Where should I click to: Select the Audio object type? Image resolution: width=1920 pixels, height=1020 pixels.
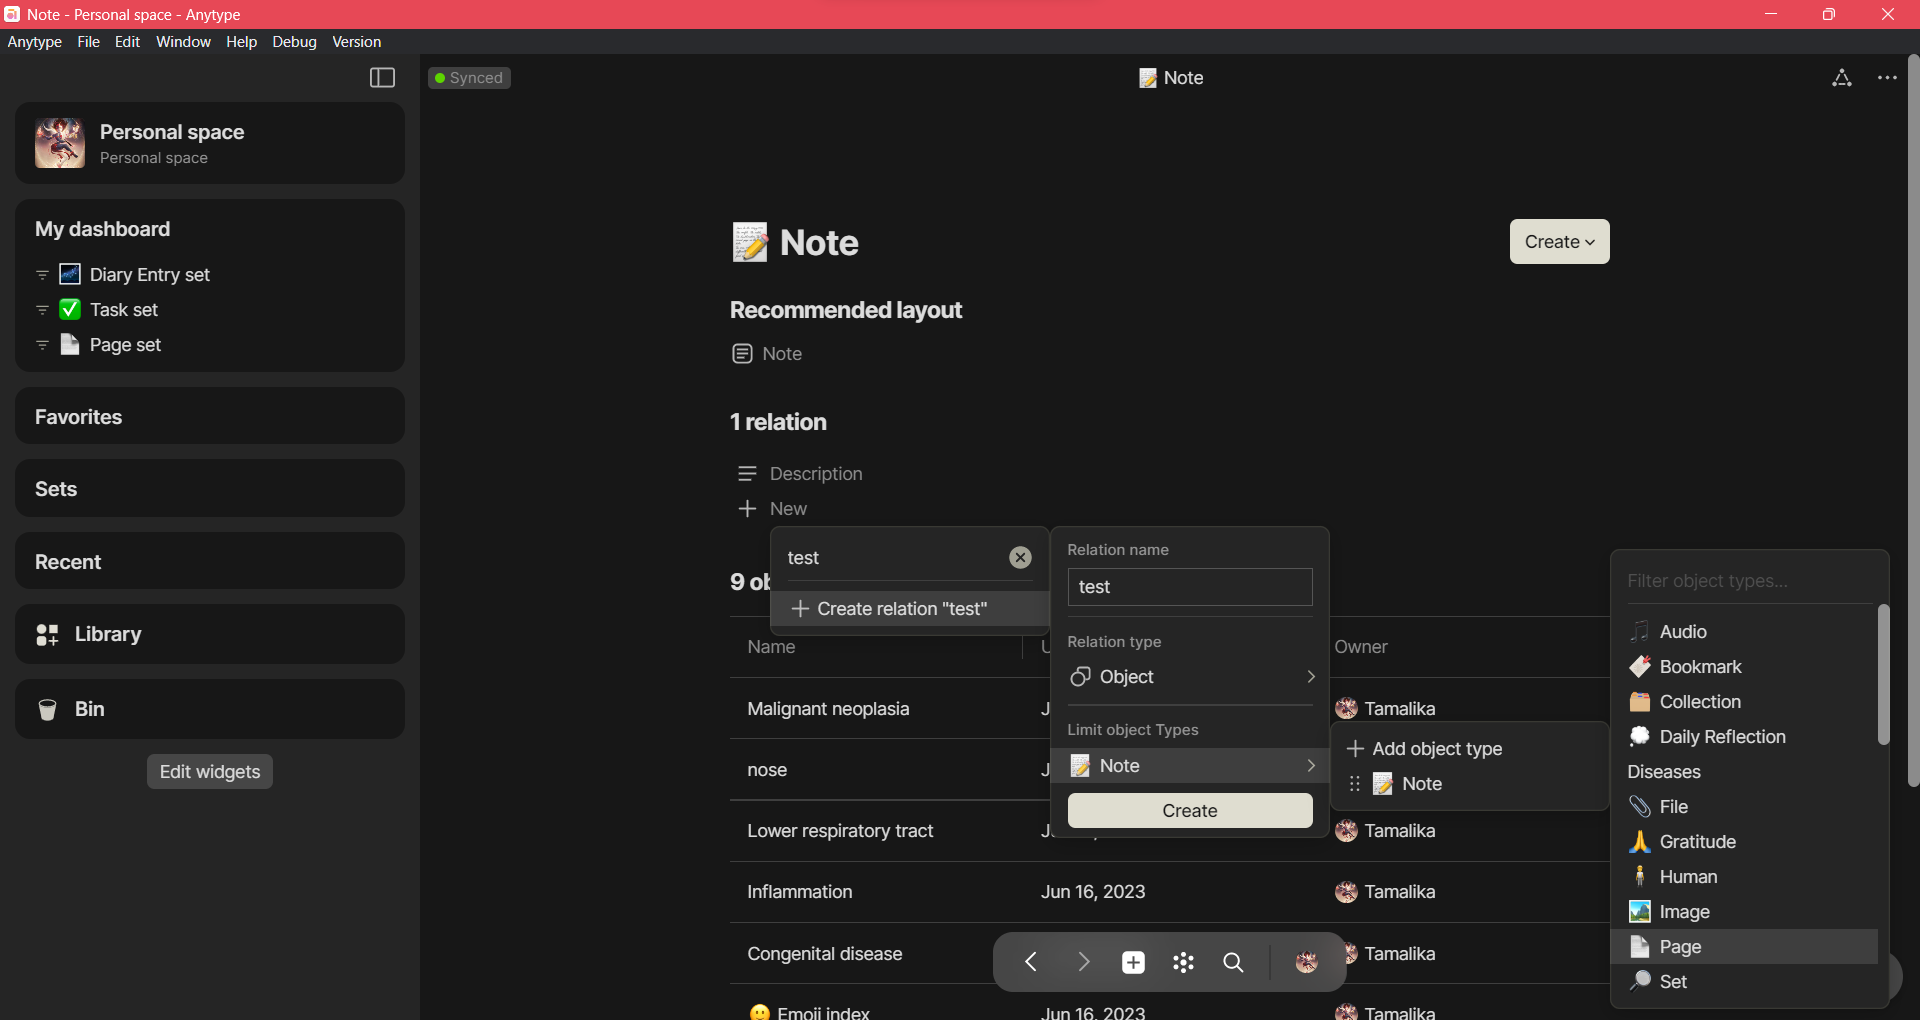coord(1744,632)
